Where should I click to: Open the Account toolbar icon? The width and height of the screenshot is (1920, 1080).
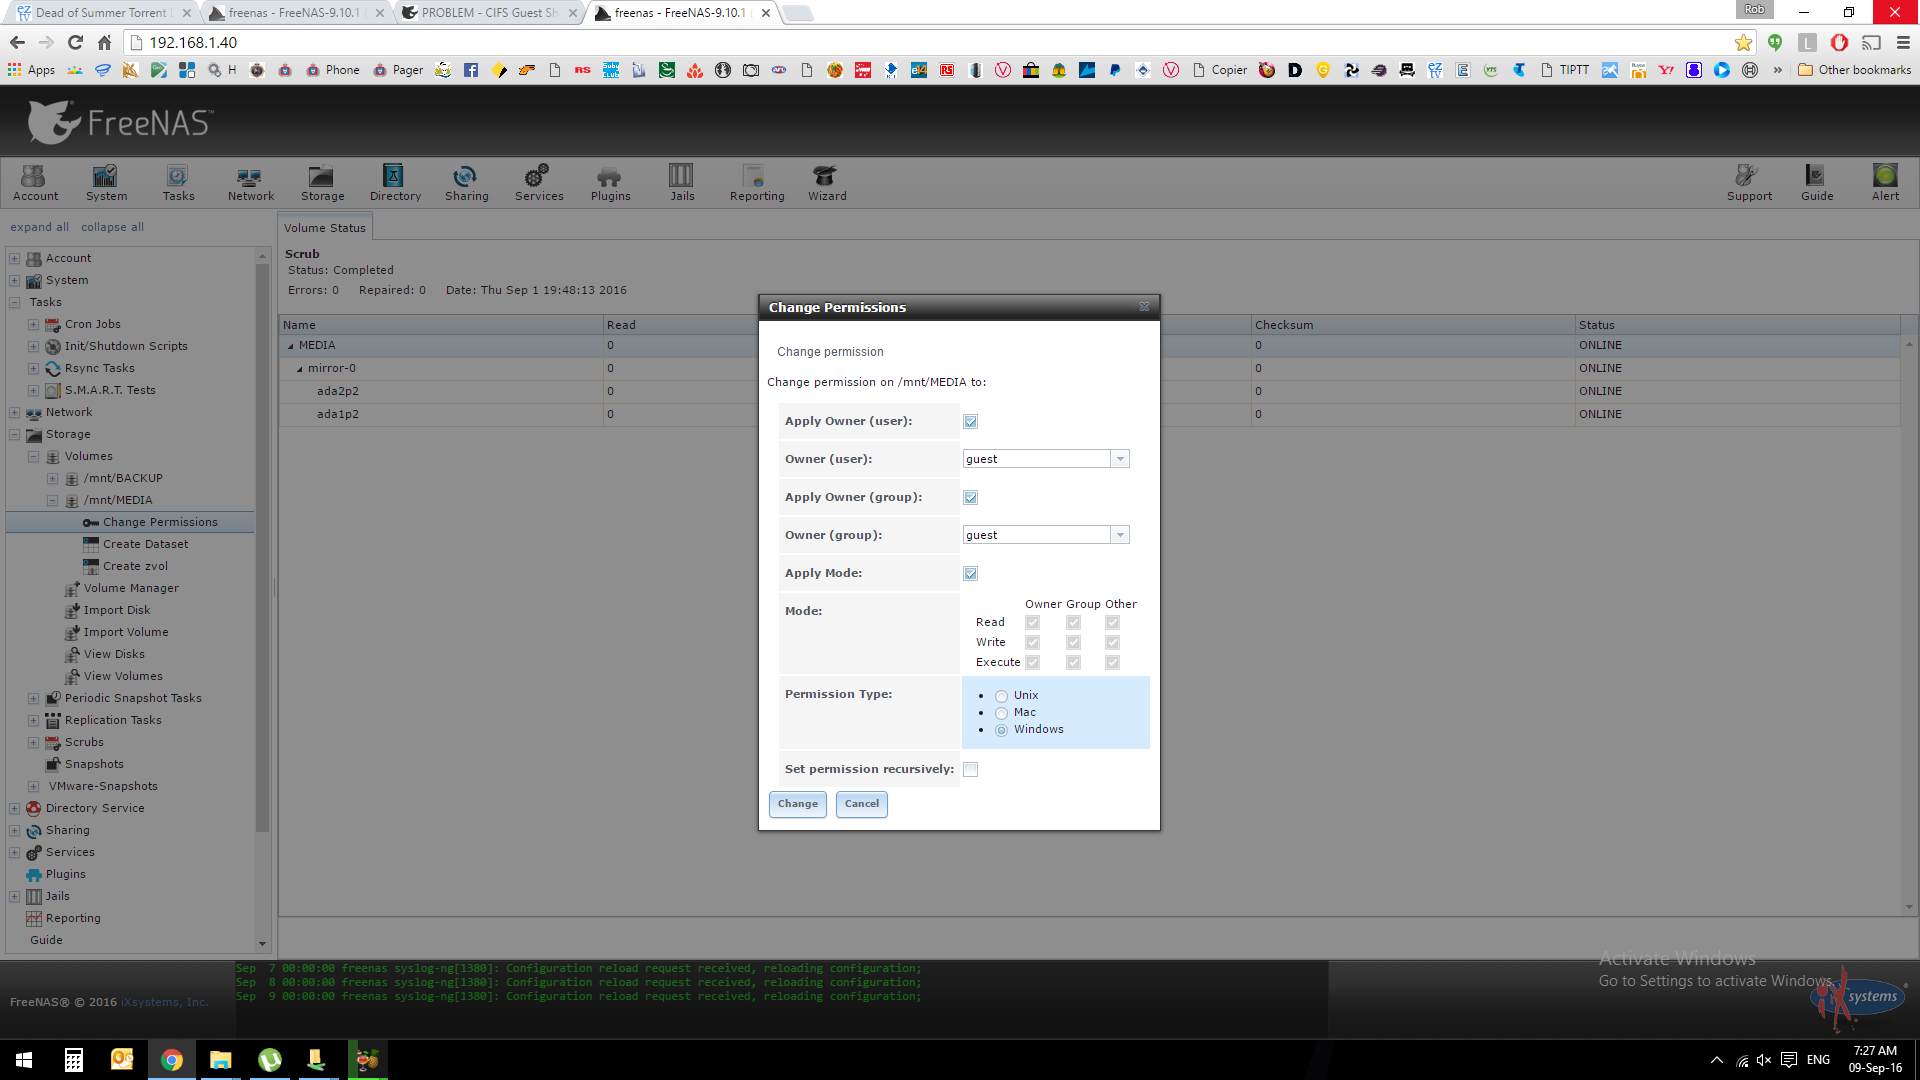[35, 183]
